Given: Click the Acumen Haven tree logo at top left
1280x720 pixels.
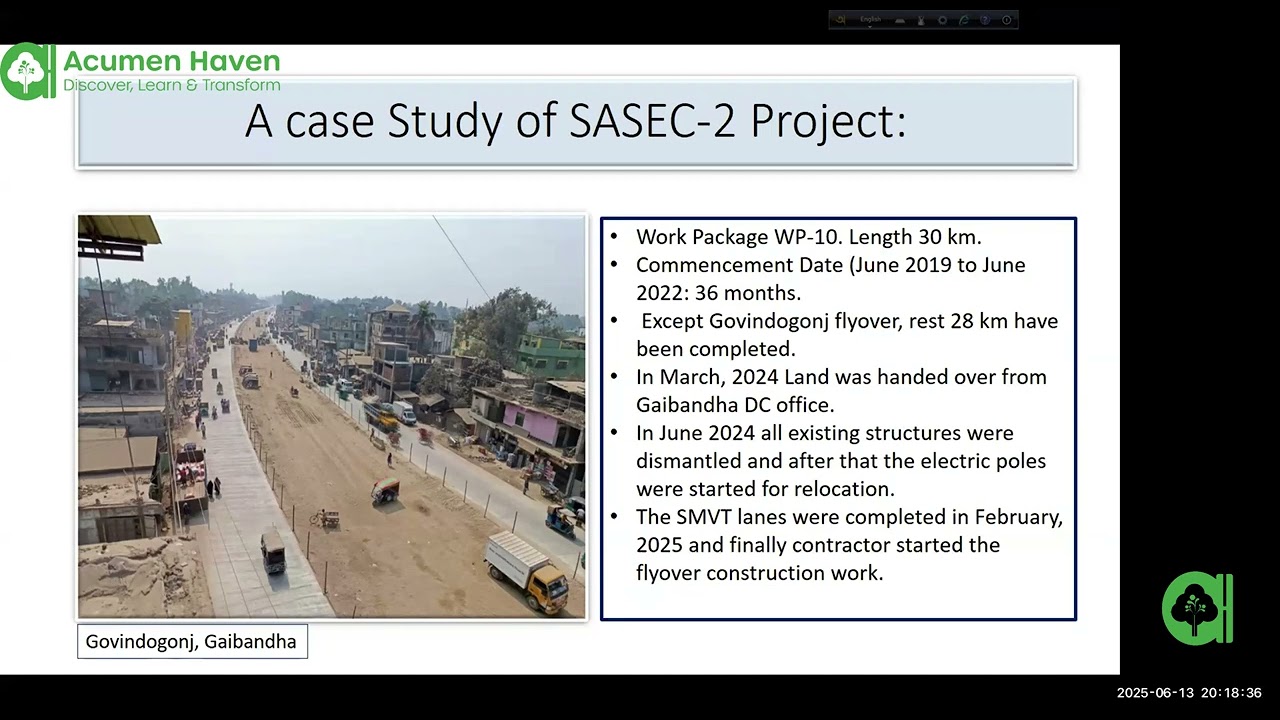Looking at the screenshot, I should 27,72.
